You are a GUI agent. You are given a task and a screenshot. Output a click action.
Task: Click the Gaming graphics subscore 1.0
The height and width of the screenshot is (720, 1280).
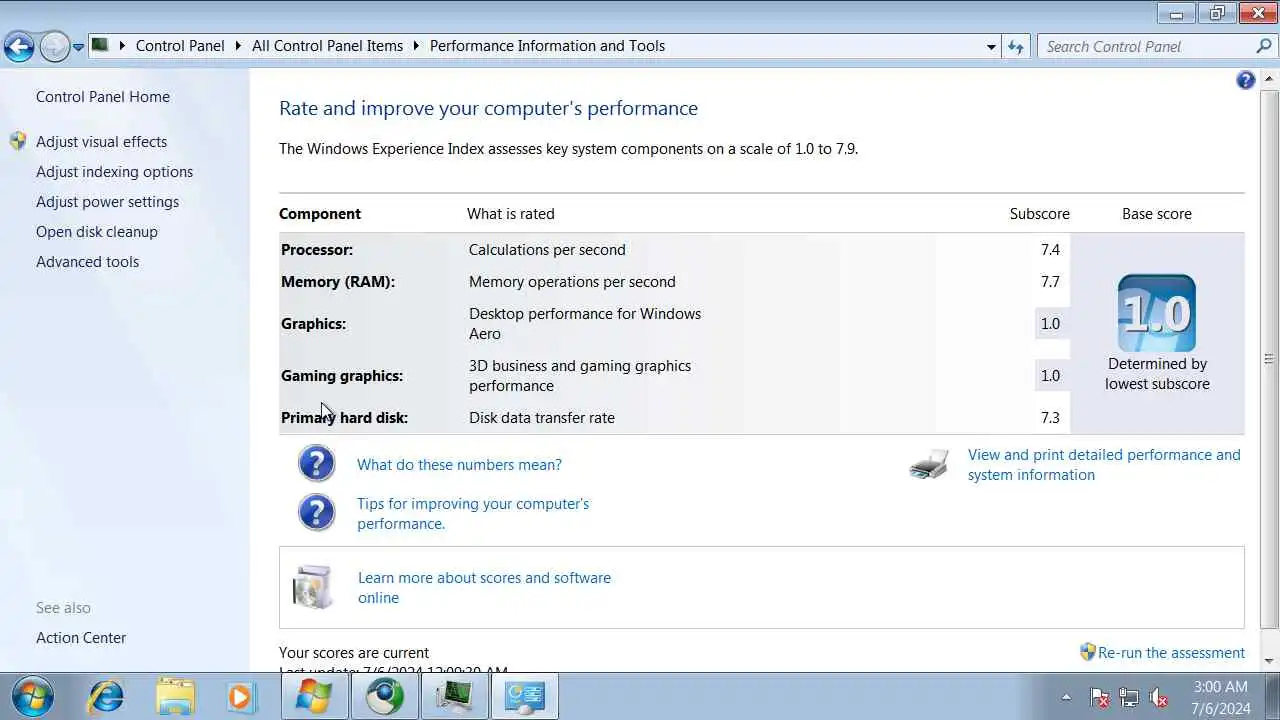pos(1050,376)
